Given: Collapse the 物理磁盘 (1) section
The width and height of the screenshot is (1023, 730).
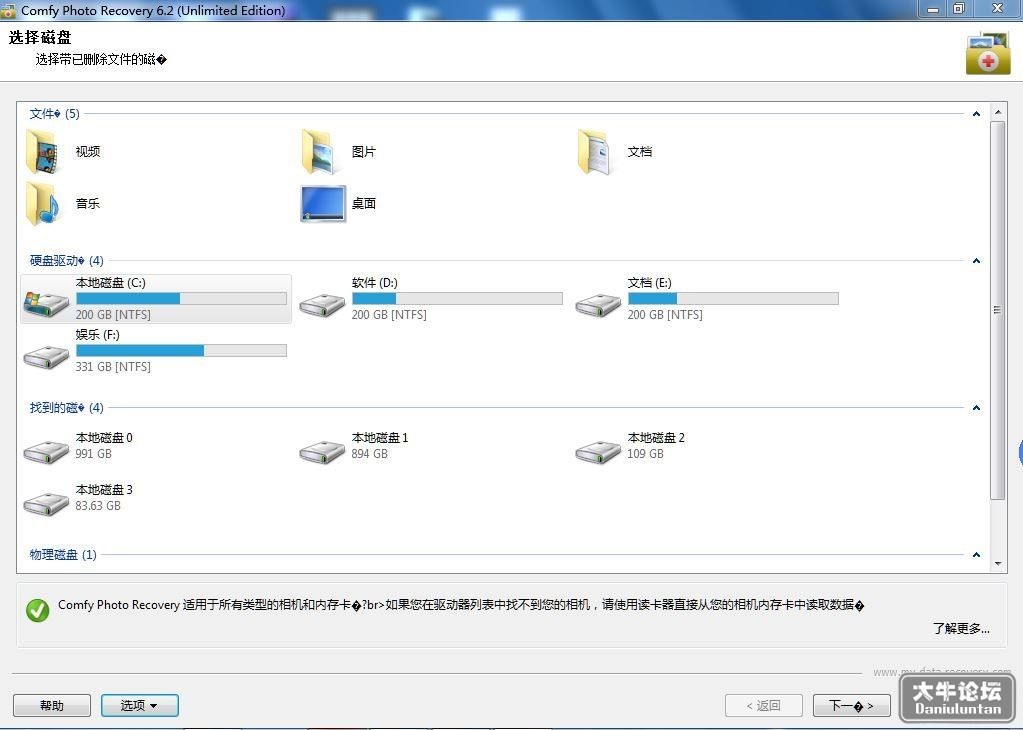Looking at the screenshot, I should (976, 555).
